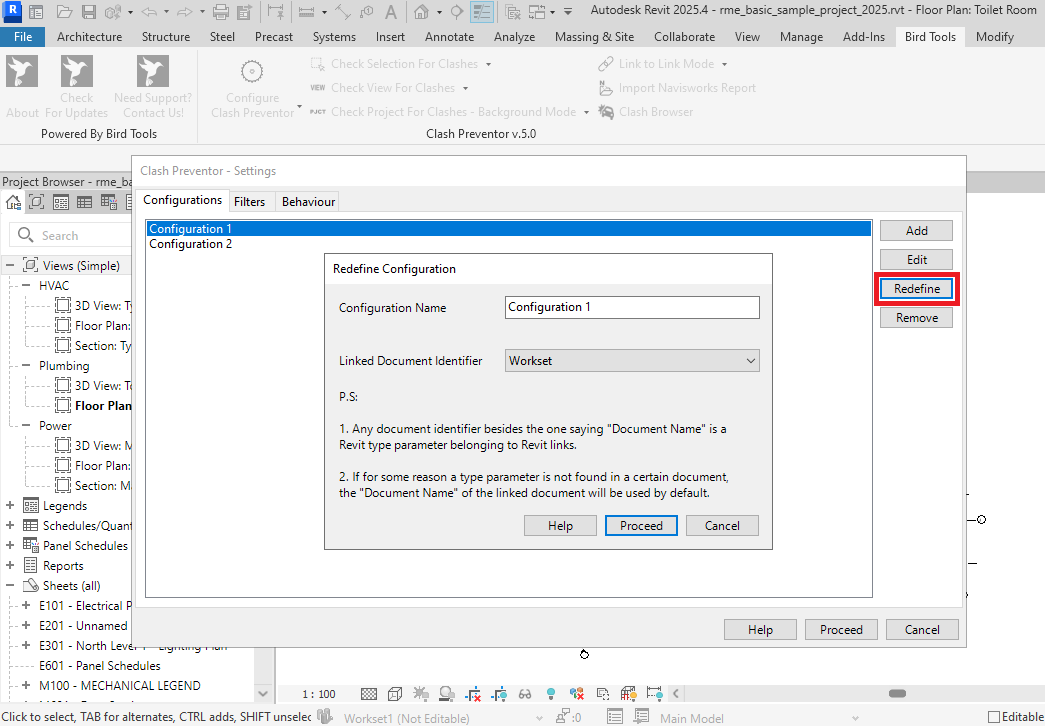Click the Configure Clash Preventor gear icon

click(x=252, y=71)
